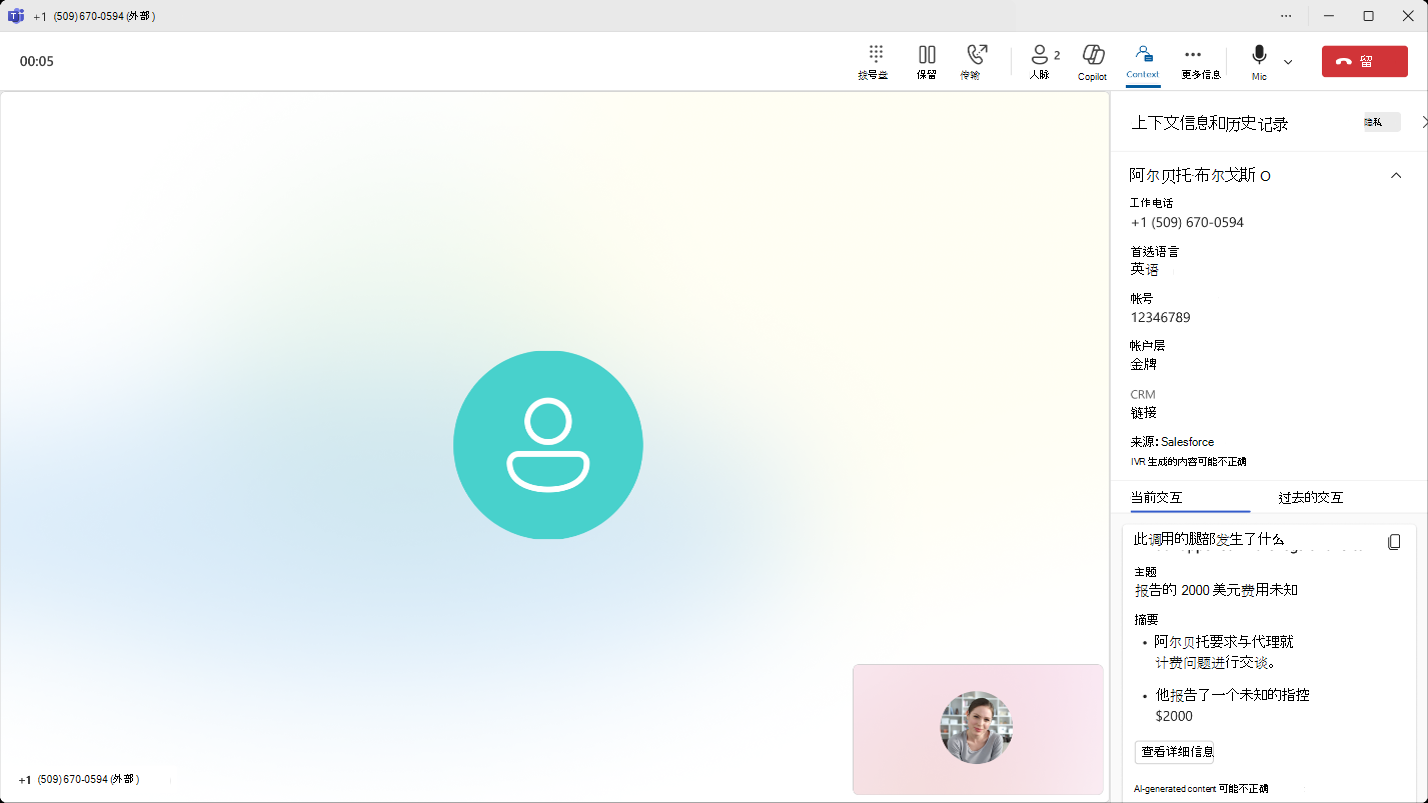Click the preferred language value 英语
1428x803 pixels.
pos(1144,270)
